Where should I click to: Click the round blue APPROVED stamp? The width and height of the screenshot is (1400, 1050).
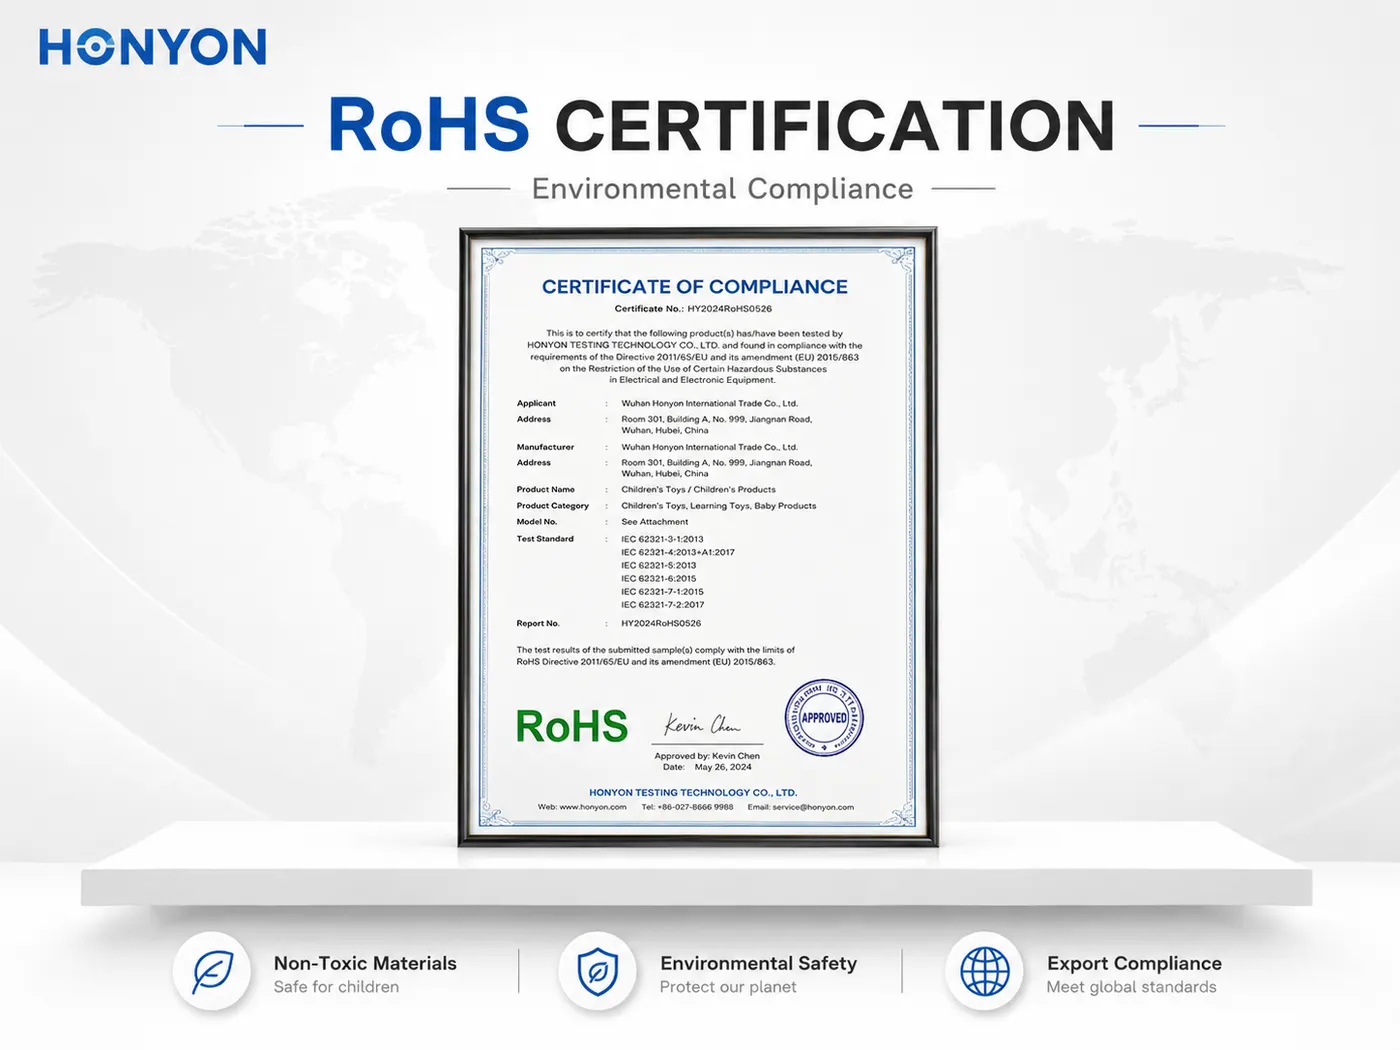[x=824, y=718]
